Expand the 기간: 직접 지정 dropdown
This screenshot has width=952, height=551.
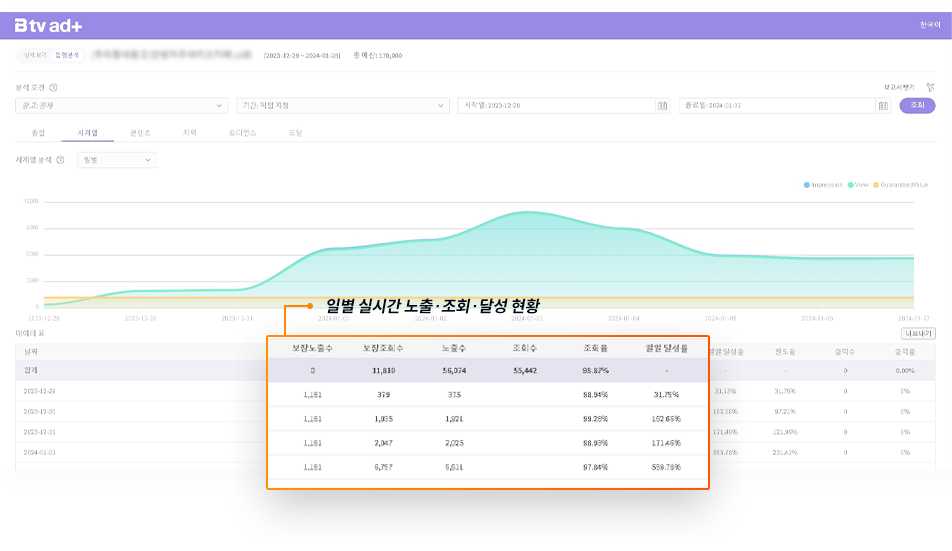coord(343,106)
